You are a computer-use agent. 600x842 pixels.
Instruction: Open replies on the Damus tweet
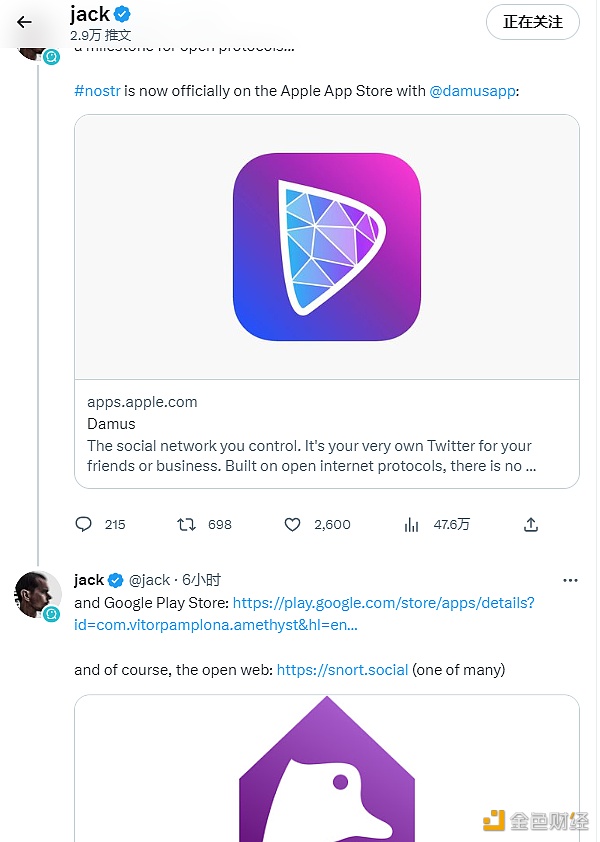pos(84,524)
